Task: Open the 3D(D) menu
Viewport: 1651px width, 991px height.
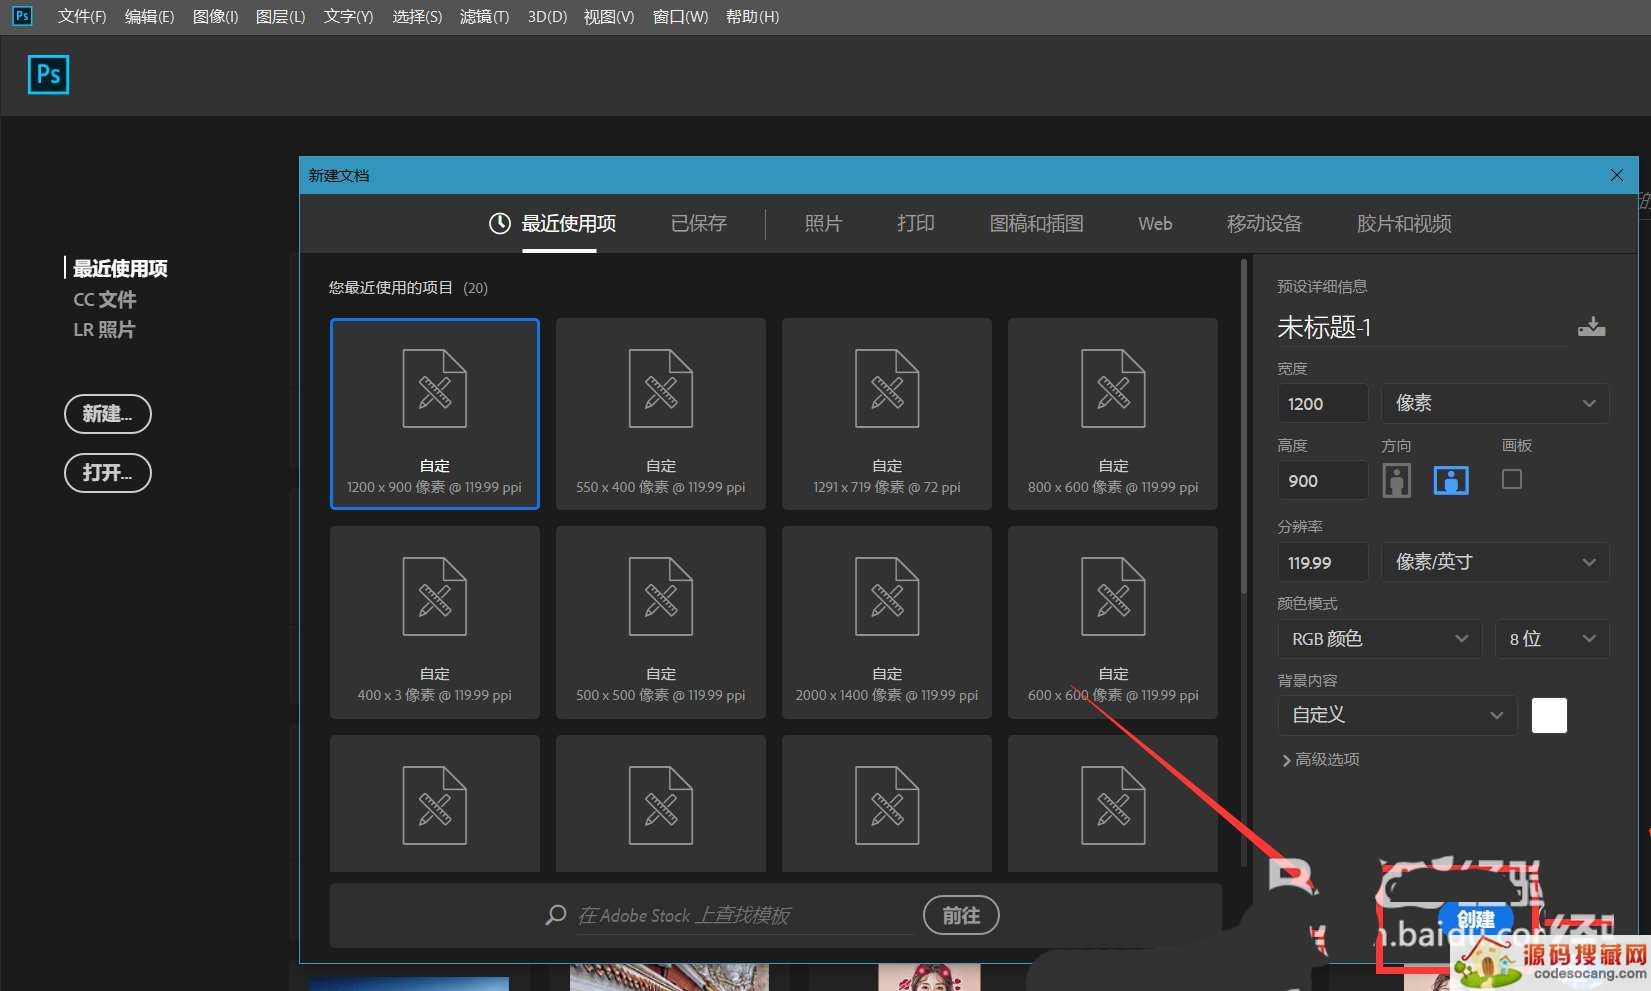Action: click(547, 16)
